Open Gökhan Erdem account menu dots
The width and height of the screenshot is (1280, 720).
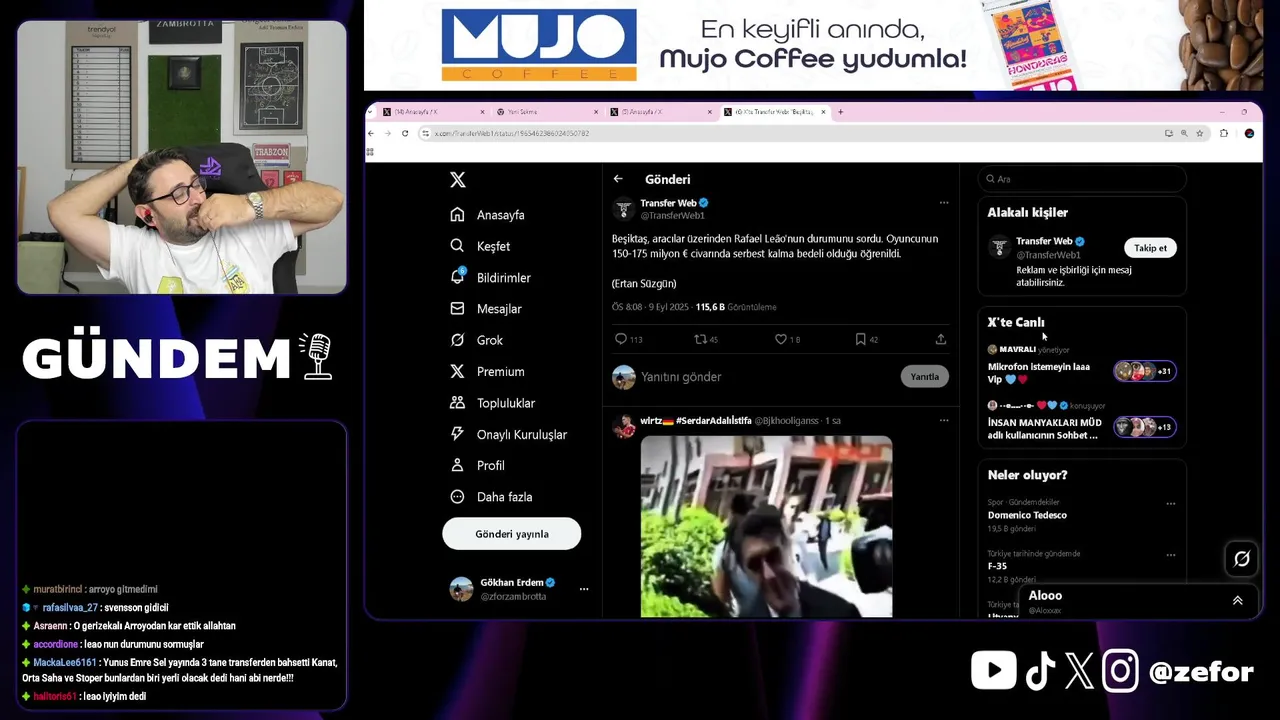click(x=584, y=589)
